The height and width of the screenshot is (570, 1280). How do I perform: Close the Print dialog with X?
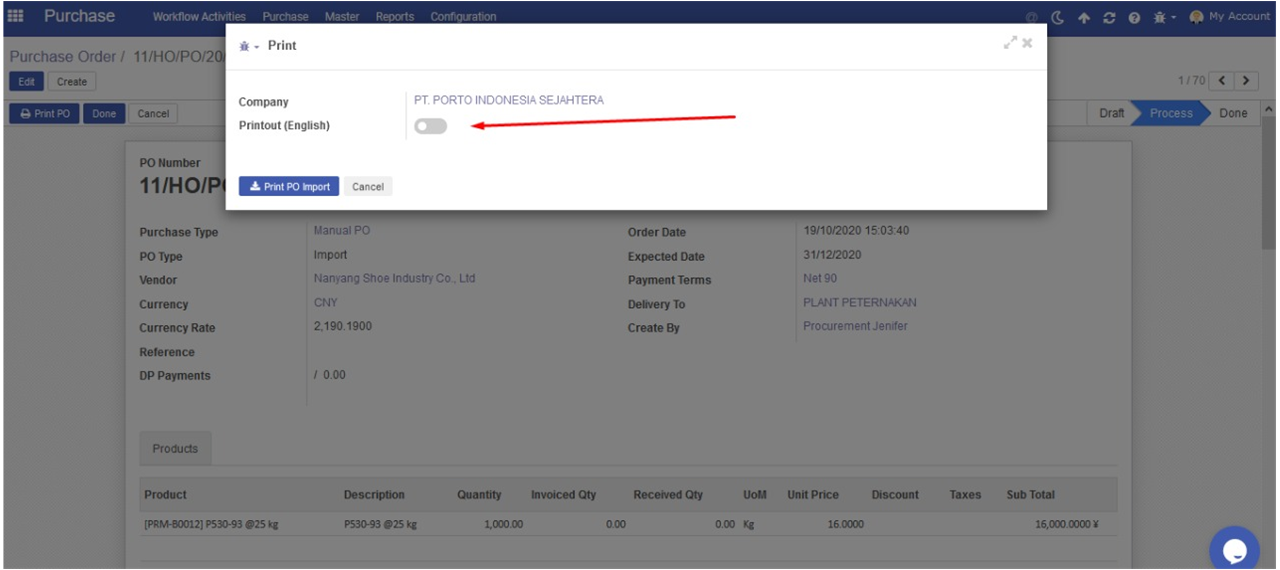tap(1027, 43)
